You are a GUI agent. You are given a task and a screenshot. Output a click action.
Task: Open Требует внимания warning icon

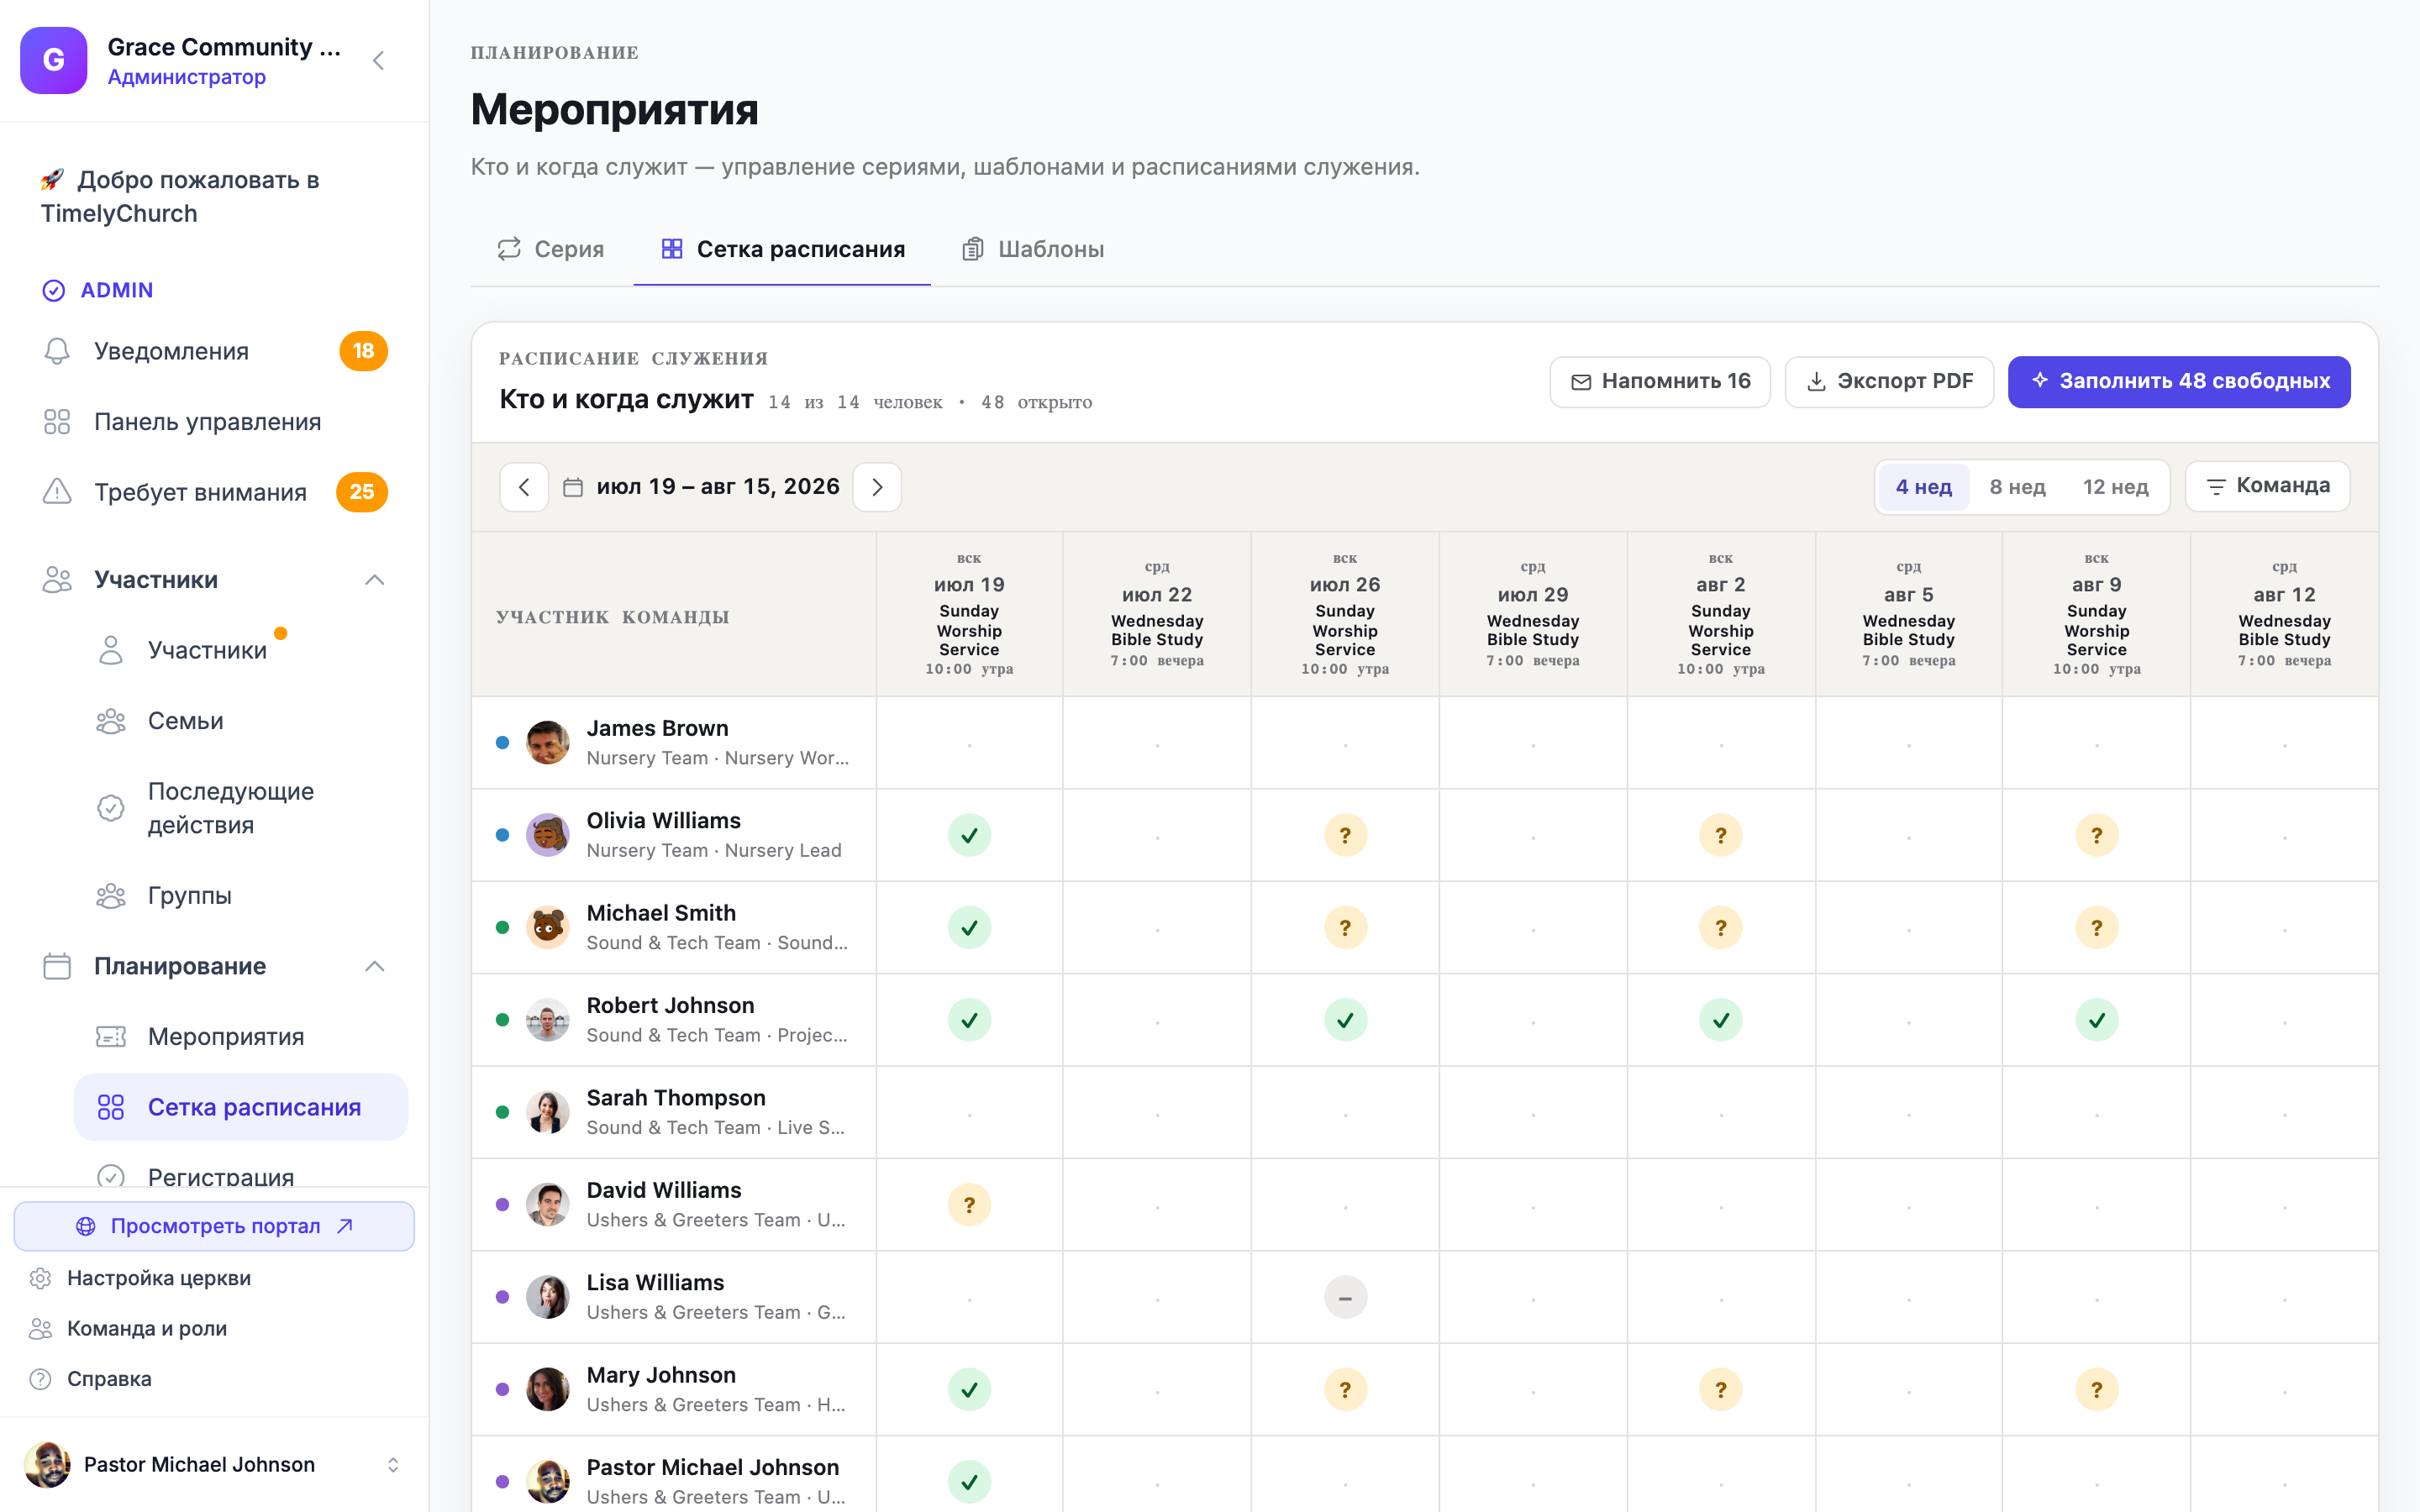click(x=57, y=492)
